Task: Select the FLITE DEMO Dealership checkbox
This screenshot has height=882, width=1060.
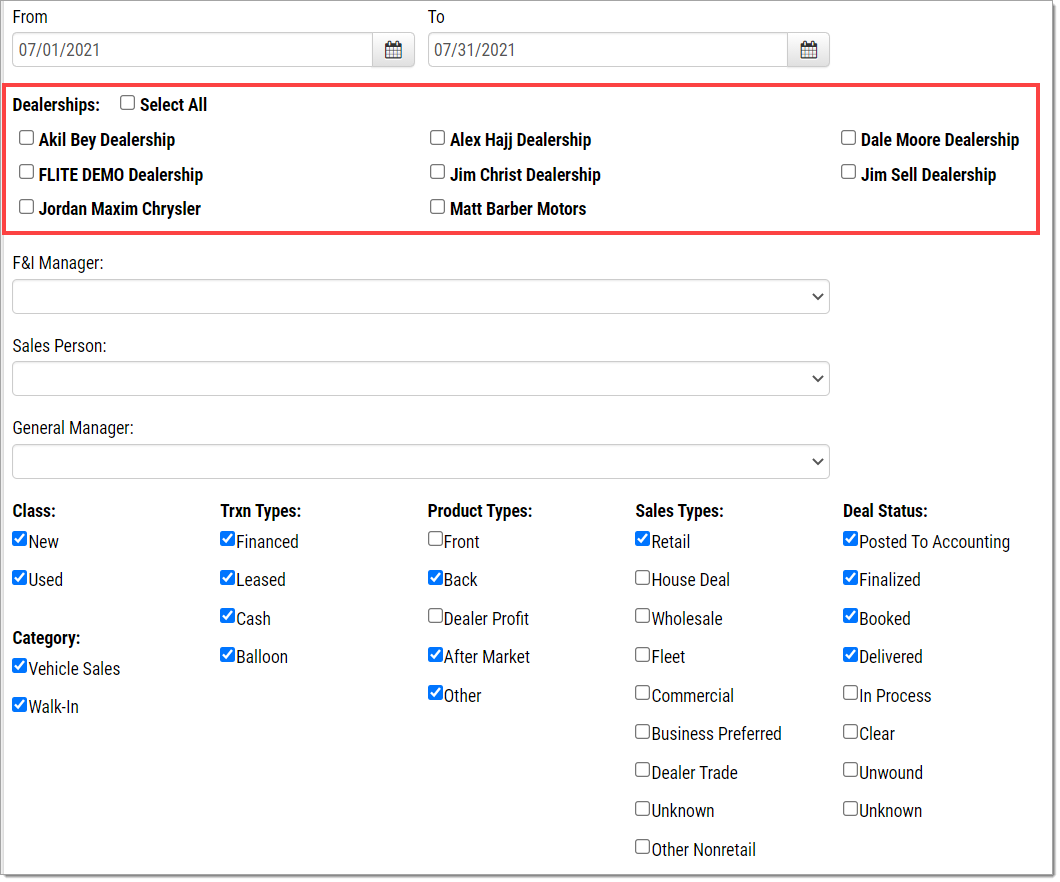Action: [x=26, y=172]
